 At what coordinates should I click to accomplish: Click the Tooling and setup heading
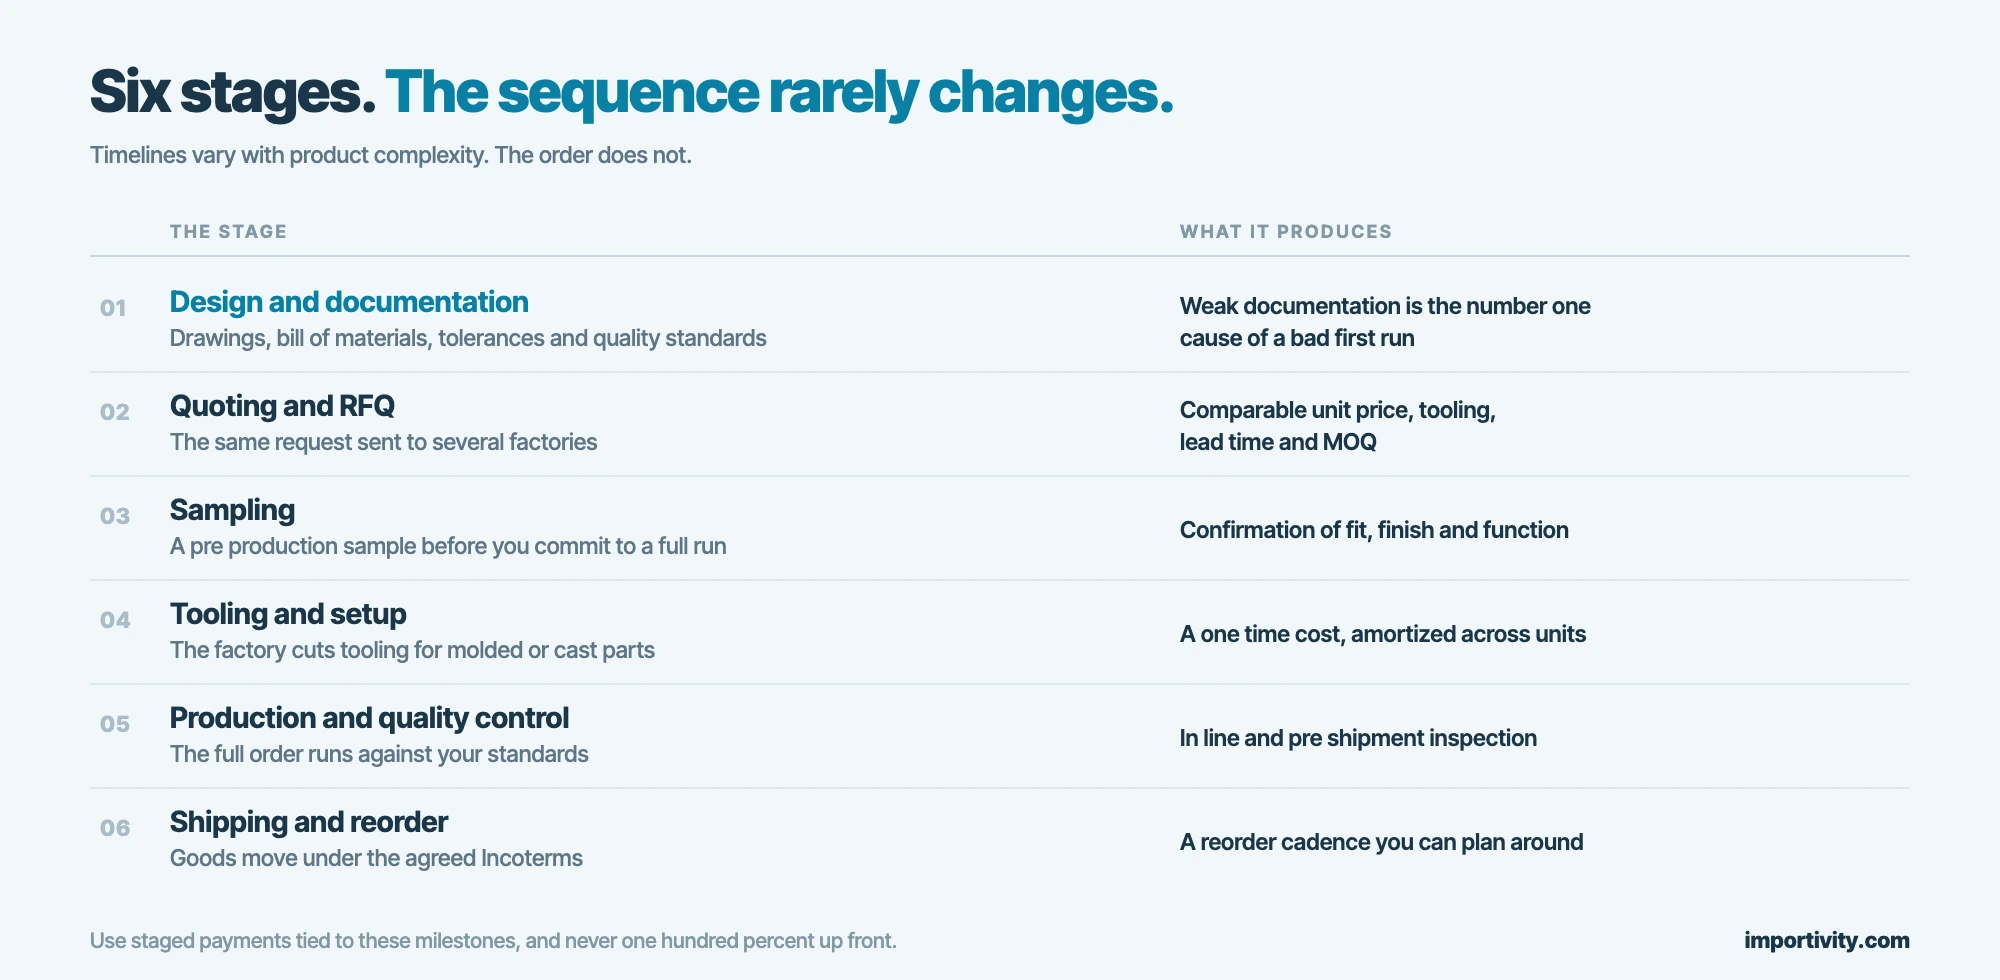(x=288, y=614)
